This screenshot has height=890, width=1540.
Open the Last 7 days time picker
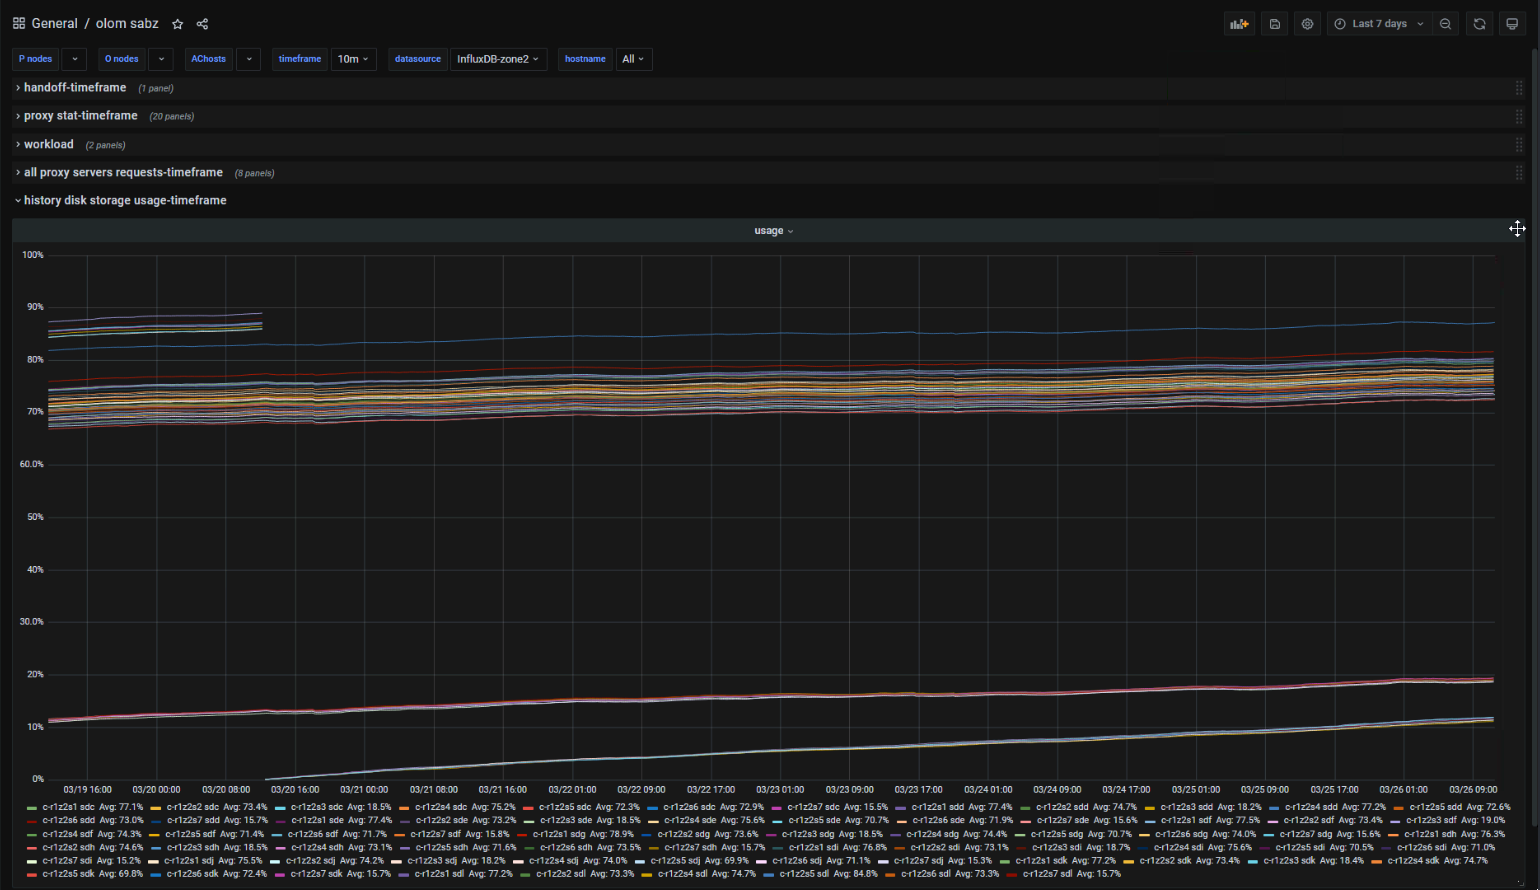[1378, 24]
